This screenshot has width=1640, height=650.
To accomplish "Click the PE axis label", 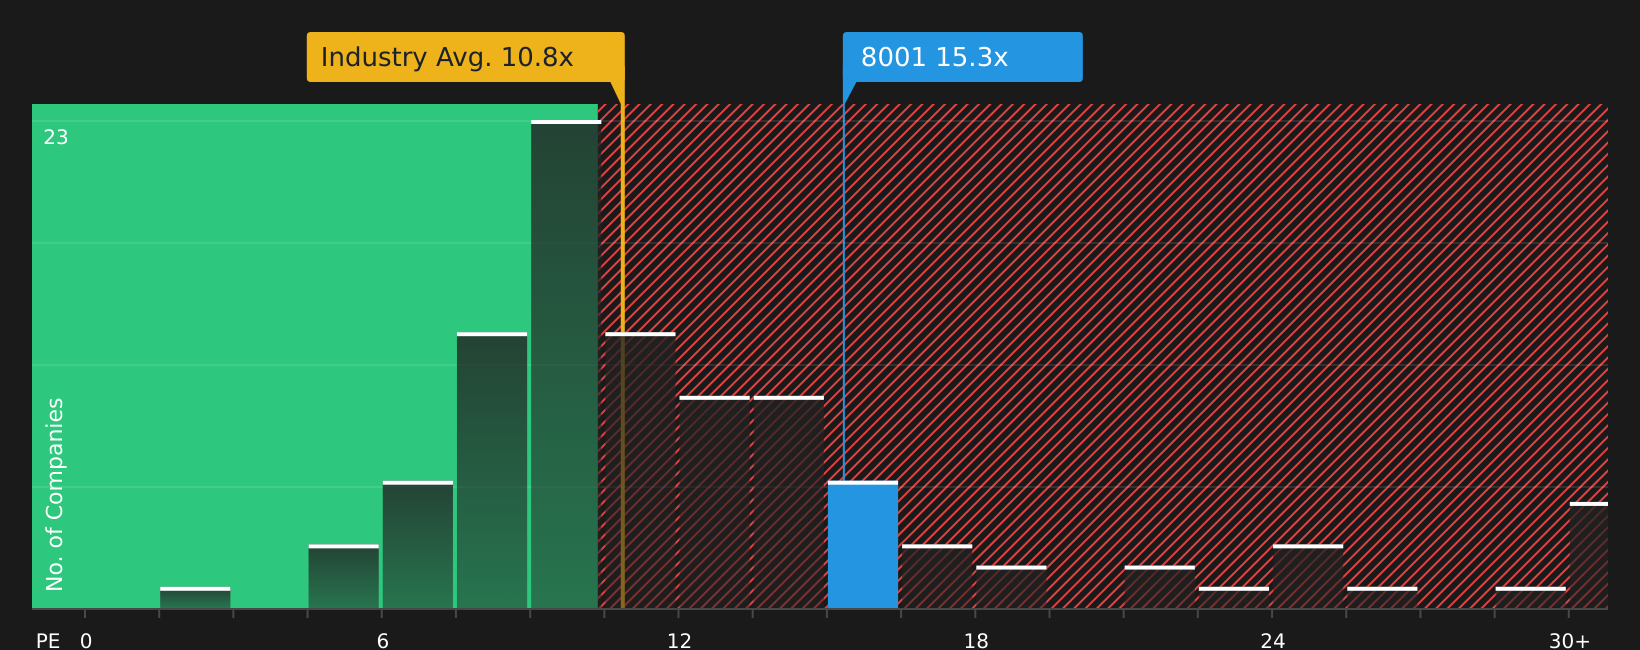I will click(x=48, y=641).
